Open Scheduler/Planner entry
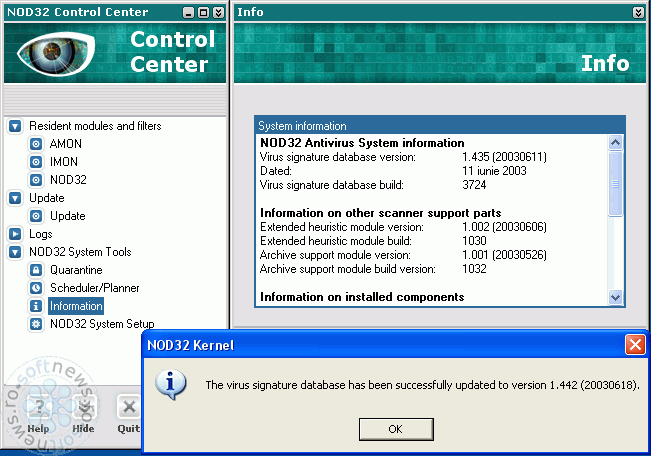 [x=95, y=288]
